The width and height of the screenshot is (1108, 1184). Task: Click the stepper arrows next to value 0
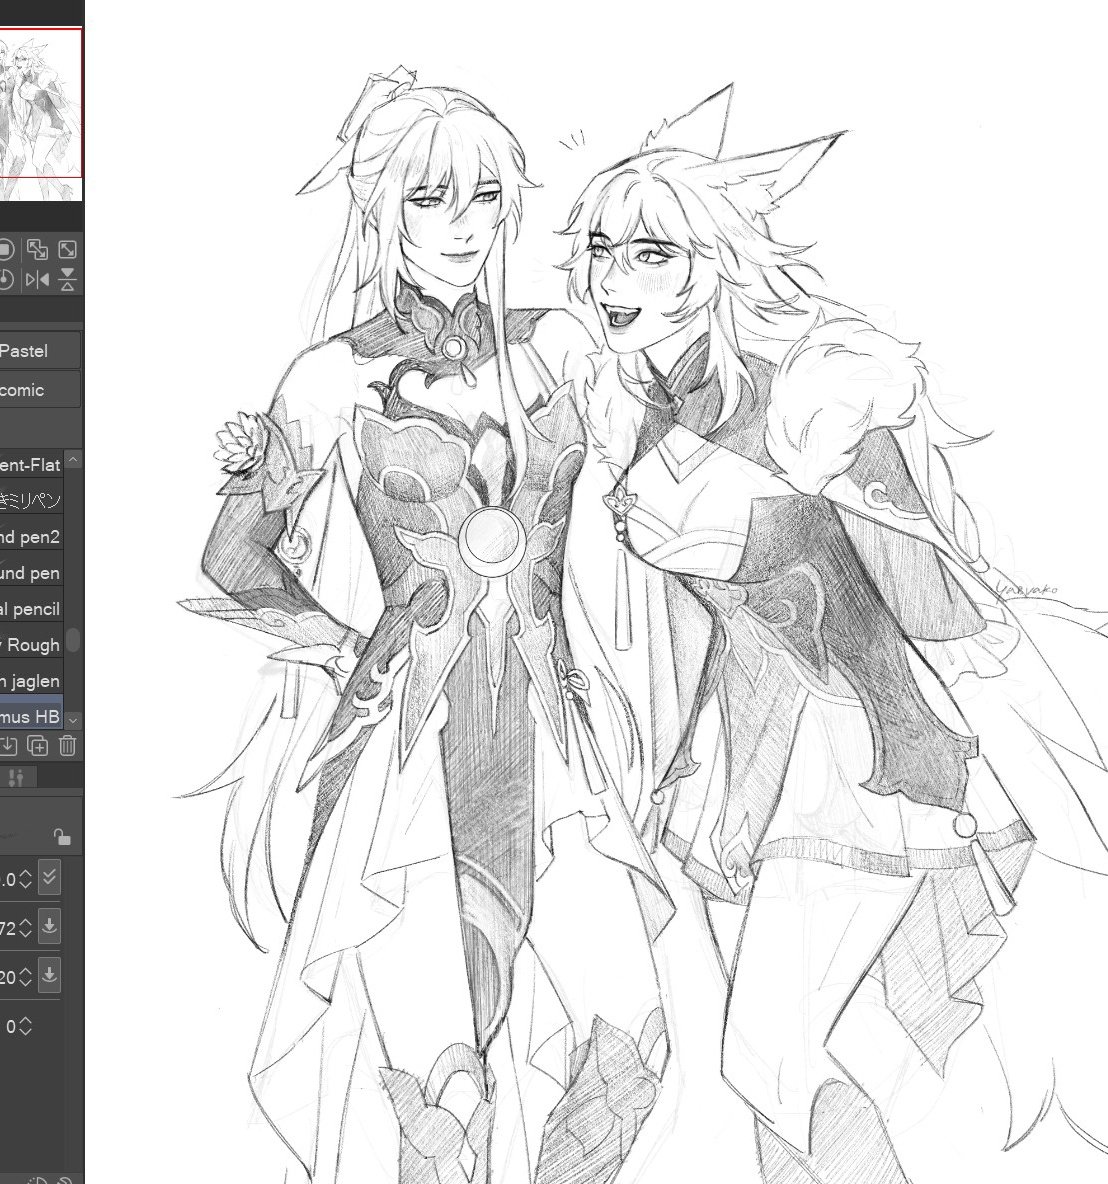point(25,1026)
